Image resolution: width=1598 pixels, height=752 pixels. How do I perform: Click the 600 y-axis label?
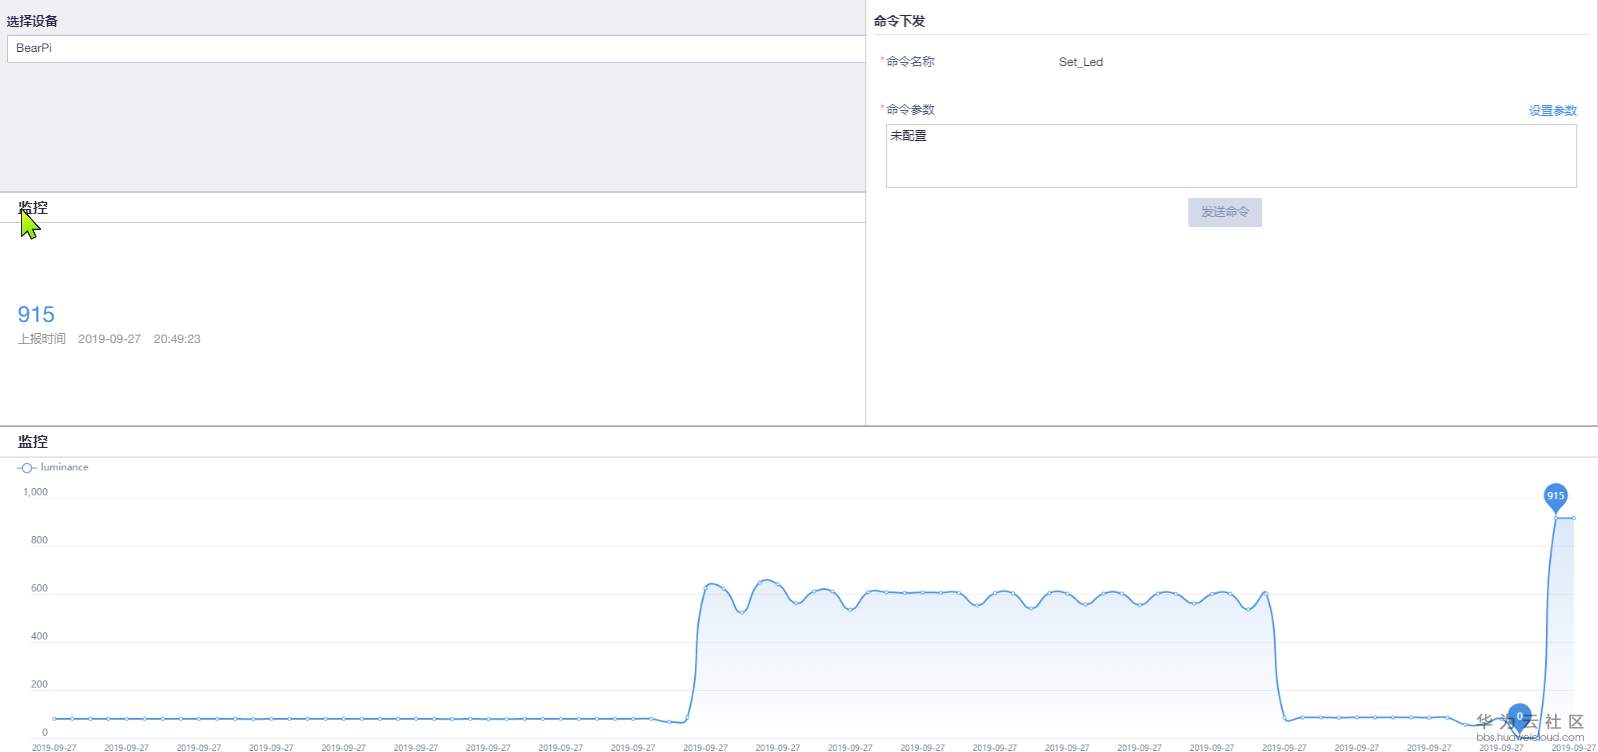(x=39, y=588)
